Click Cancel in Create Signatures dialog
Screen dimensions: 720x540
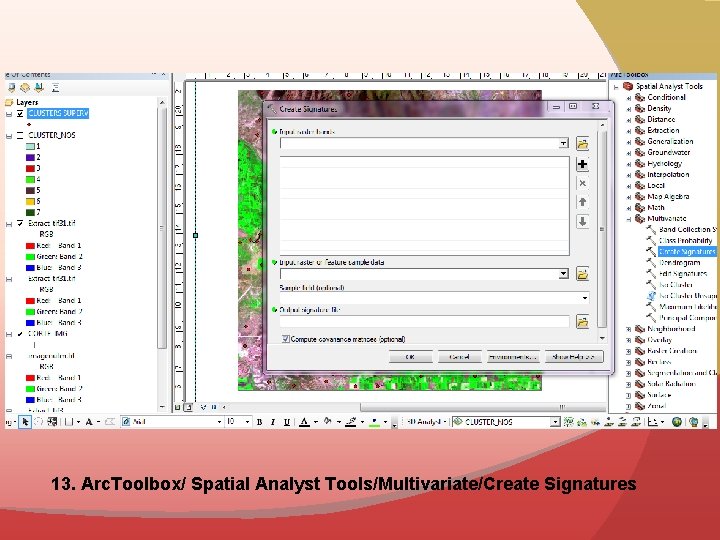point(459,357)
